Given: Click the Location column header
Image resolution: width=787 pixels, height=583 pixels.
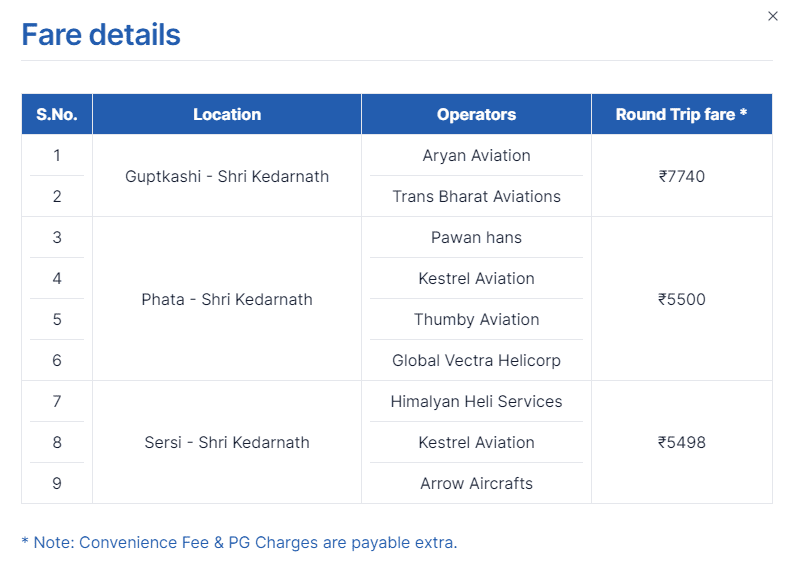Looking at the screenshot, I should [x=227, y=114].
